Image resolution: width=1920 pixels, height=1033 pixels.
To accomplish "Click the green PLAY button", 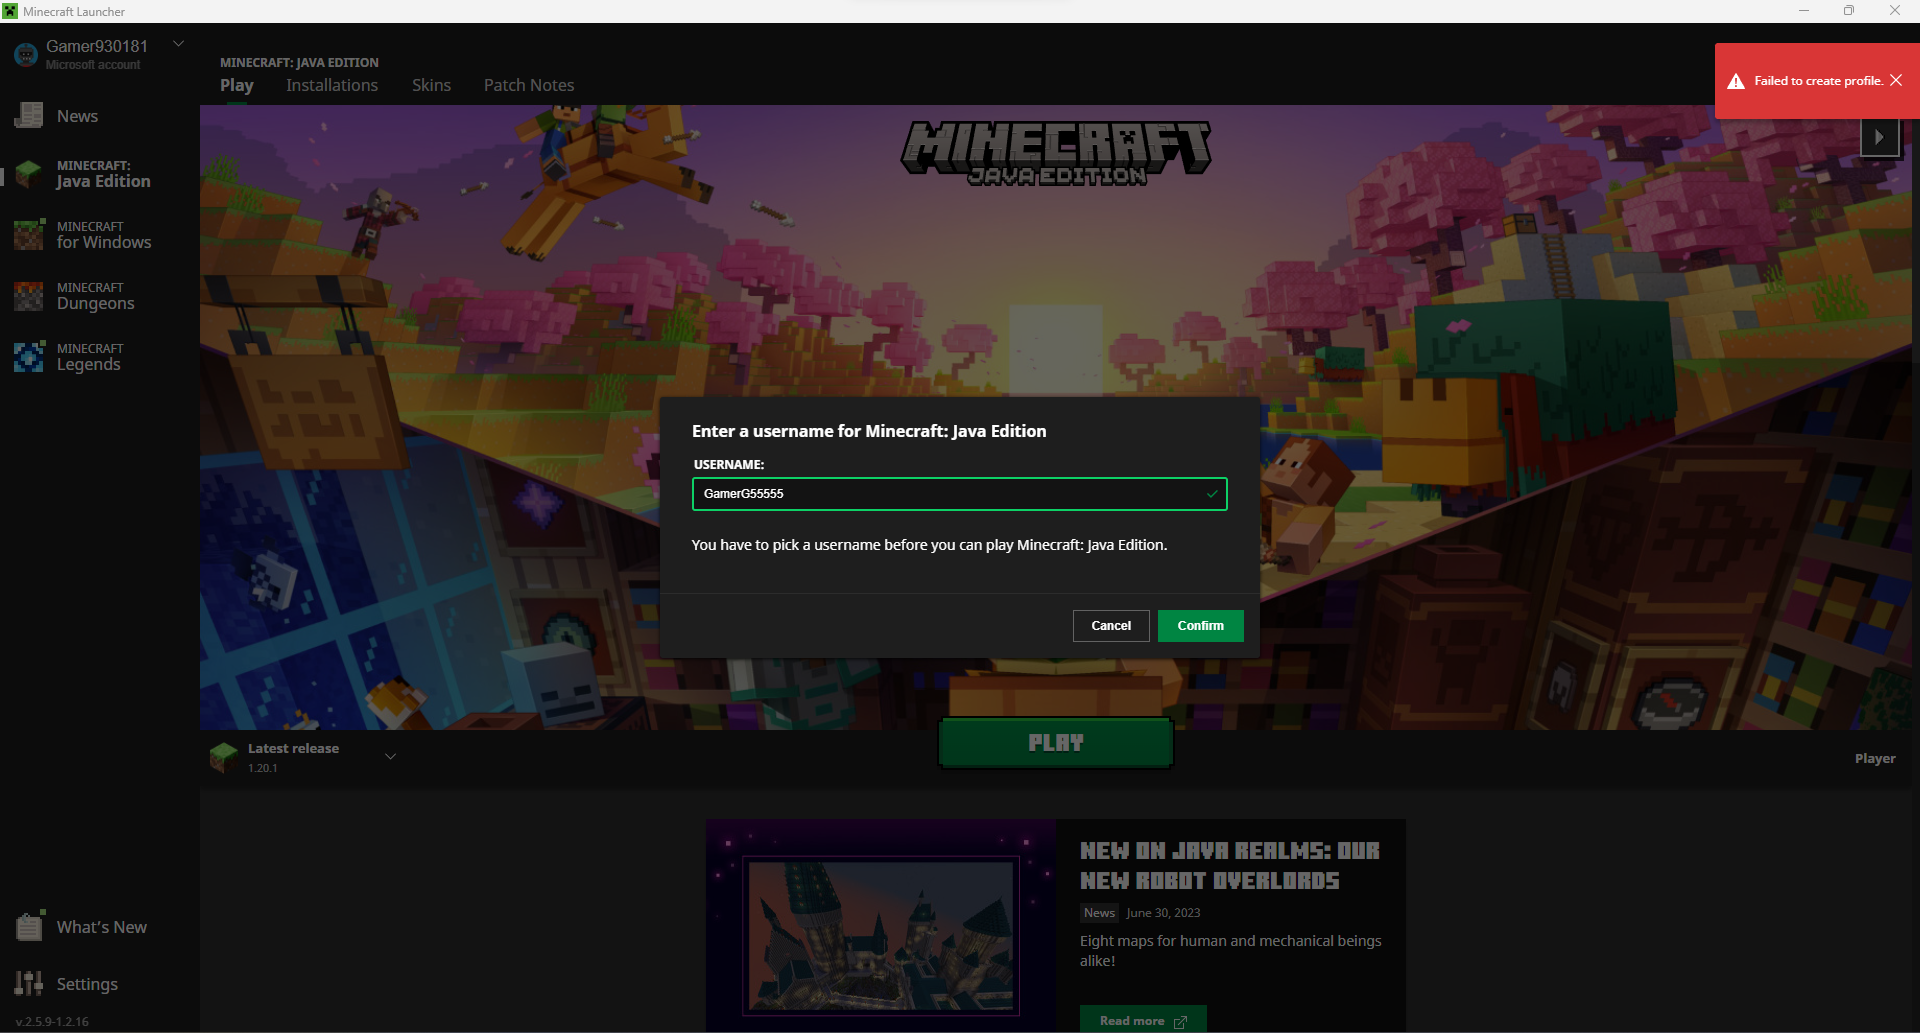I will tap(1056, 743).
